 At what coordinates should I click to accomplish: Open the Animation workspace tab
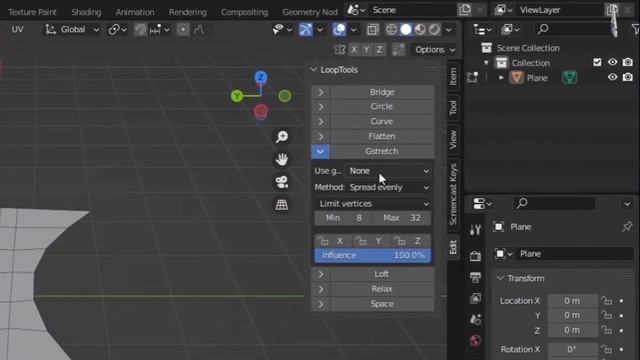(x=135, y=12)
